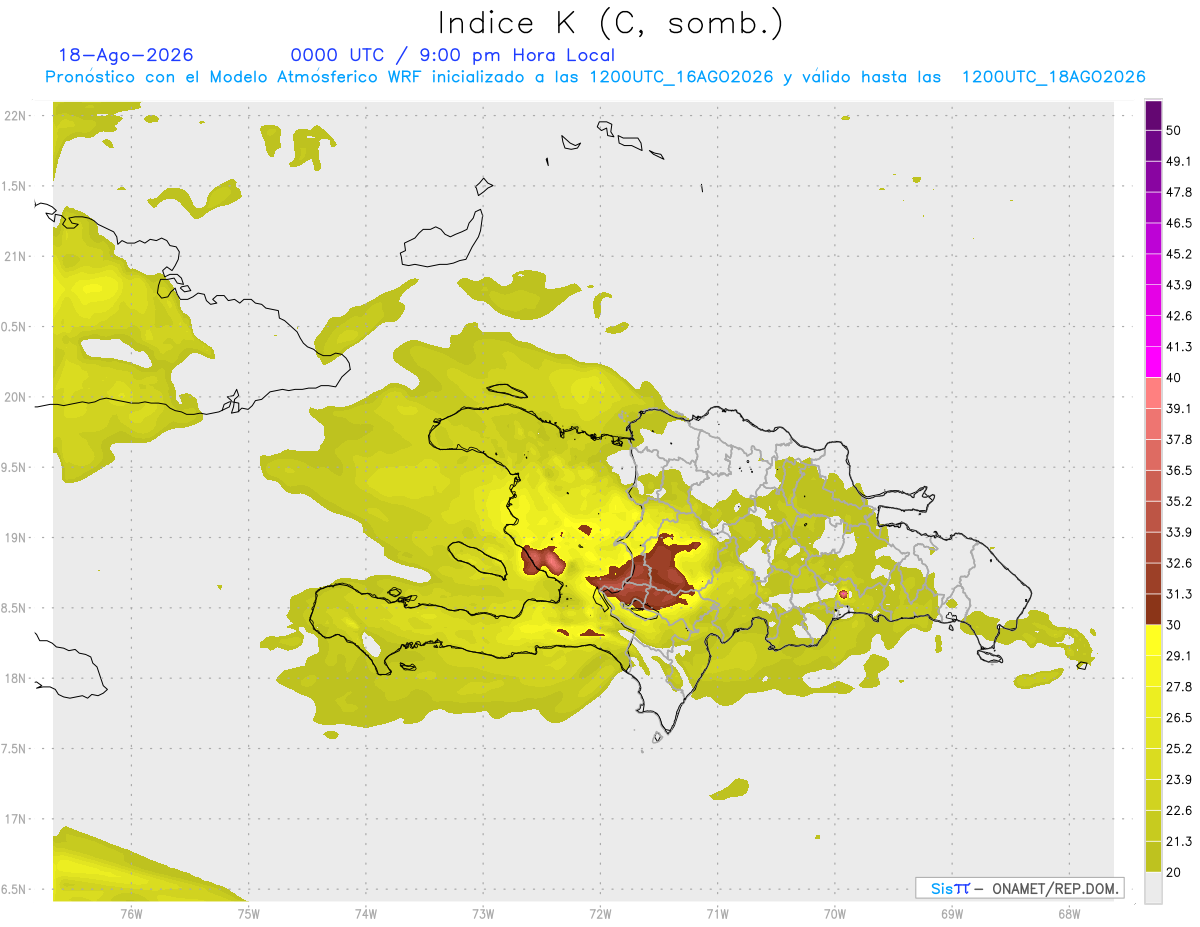Screen dimensions: 1200x927
Task: Click the legend value '49.1'
Action: (1178, 161)
